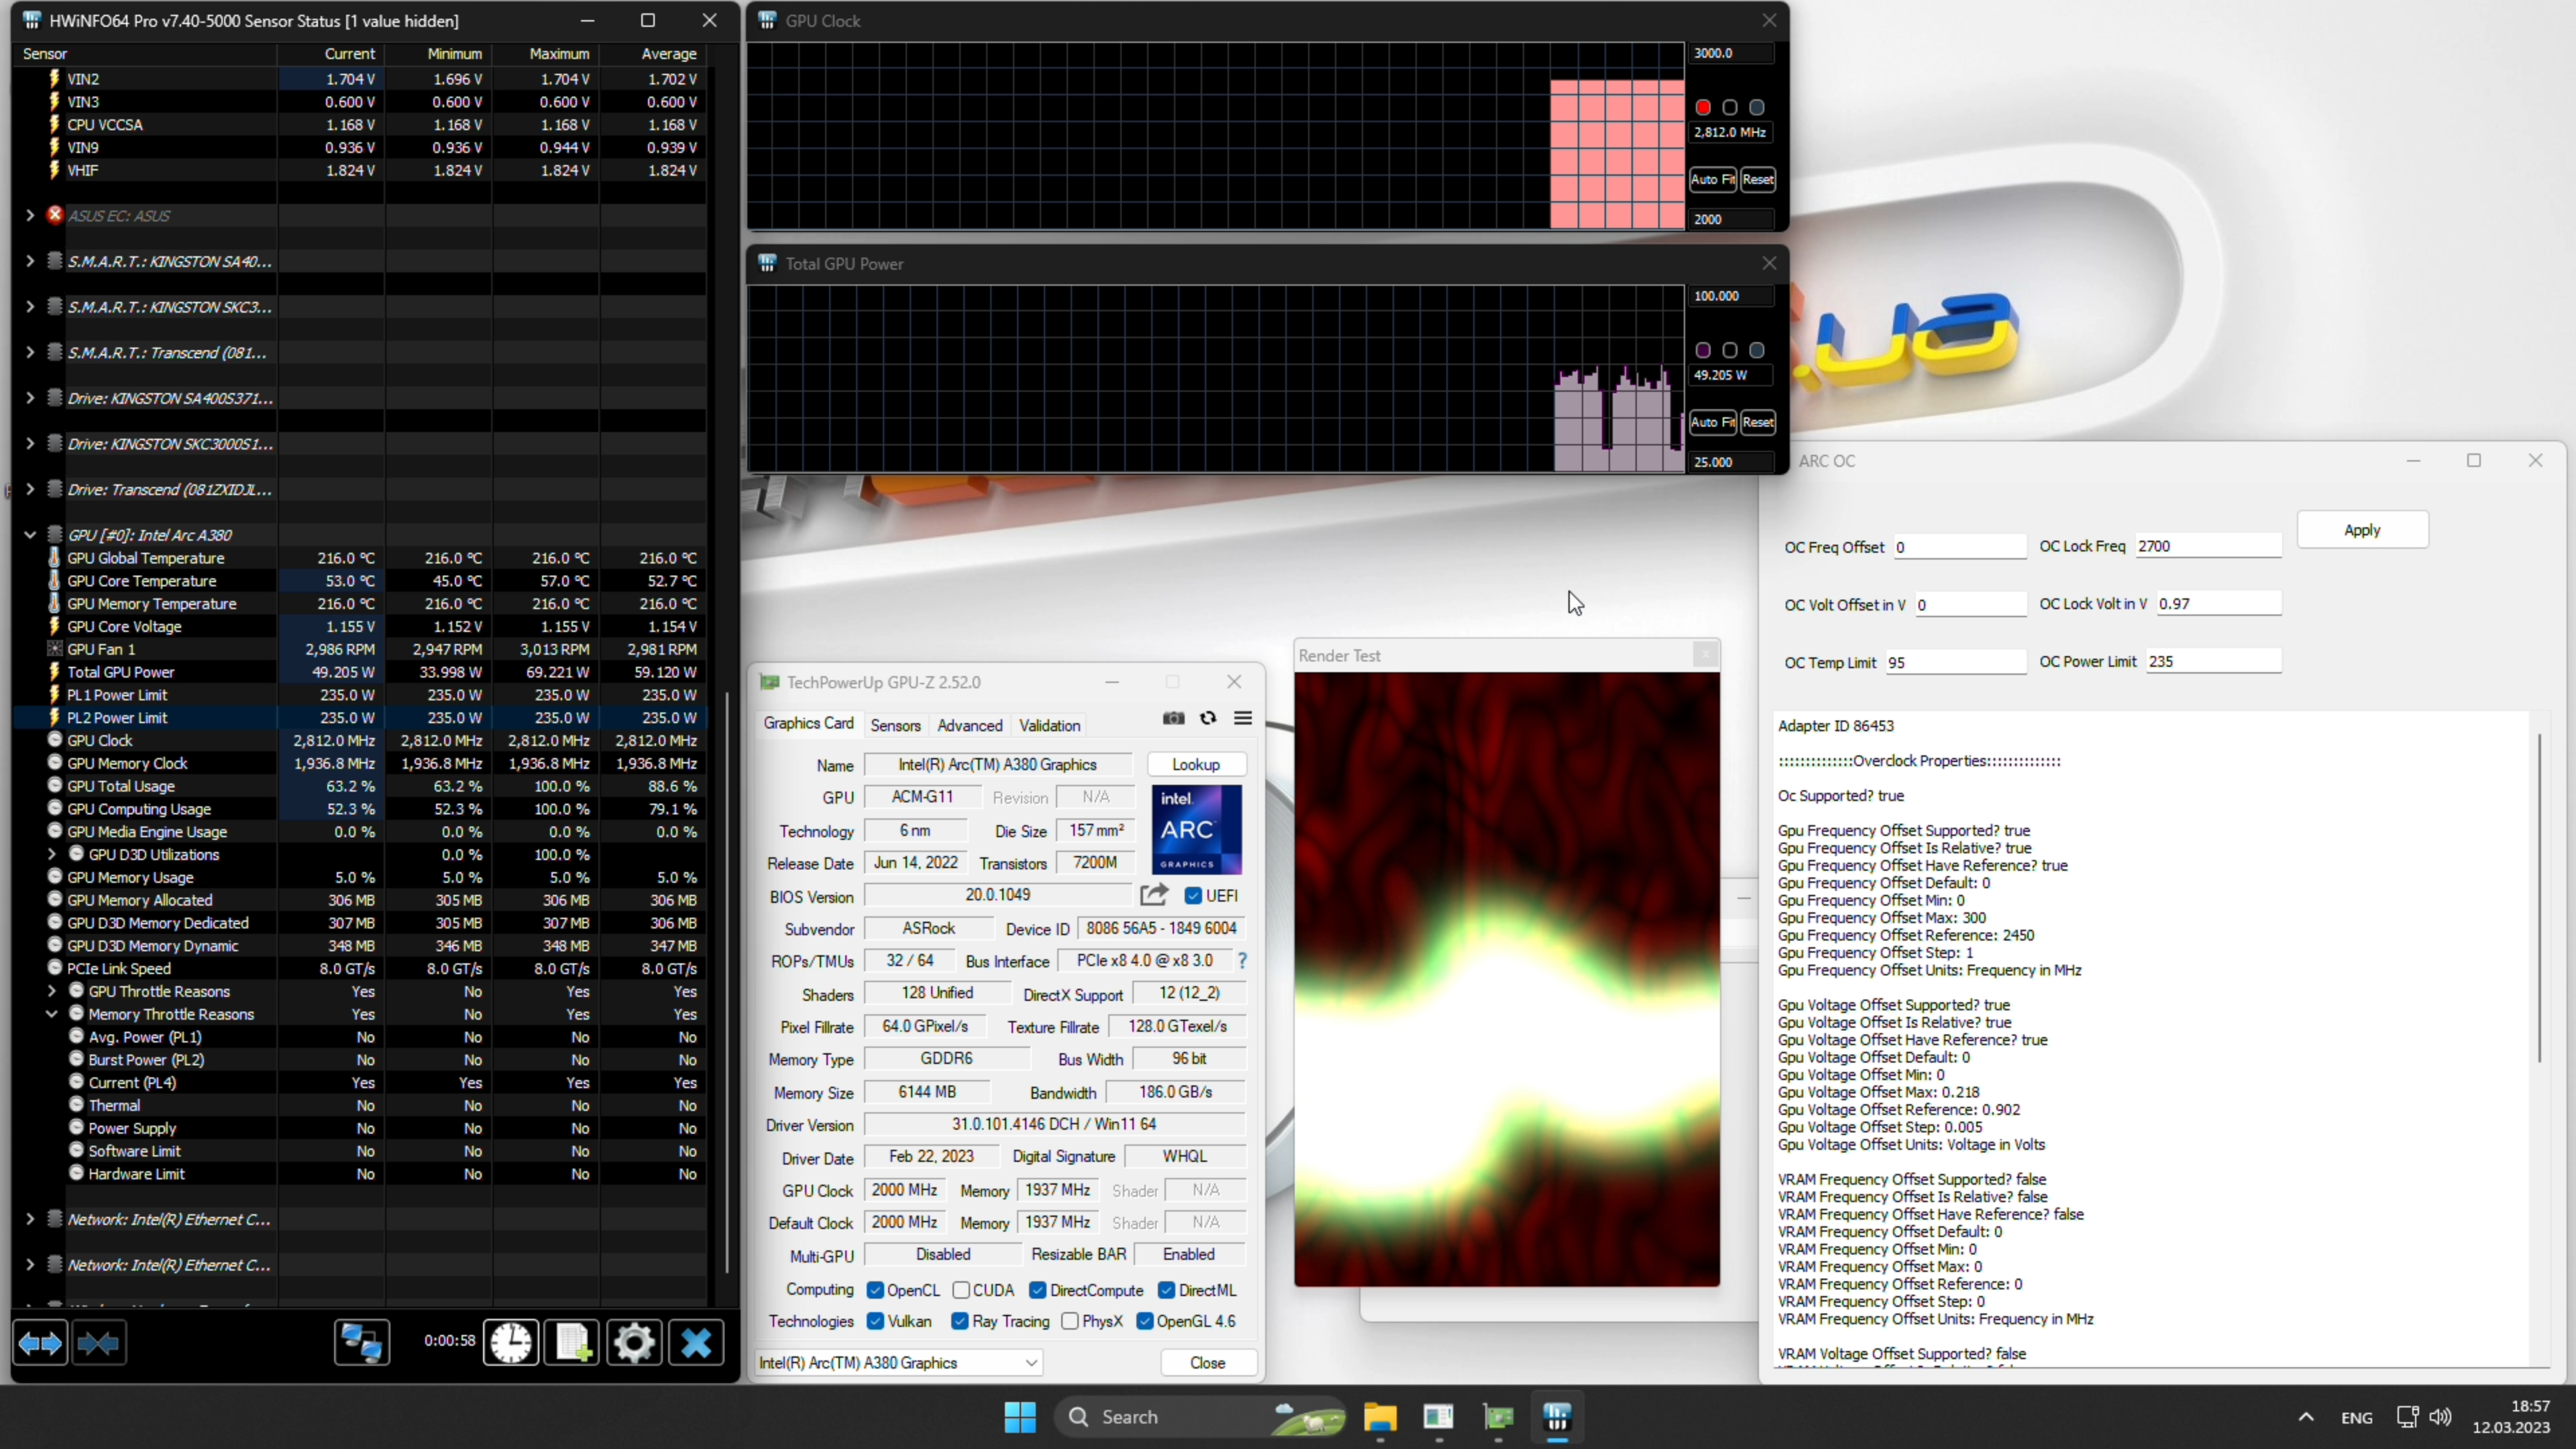Toggle the CUDA checkbox
The height and width of the screenshot is (1449, 2576).
[961, 1290]
